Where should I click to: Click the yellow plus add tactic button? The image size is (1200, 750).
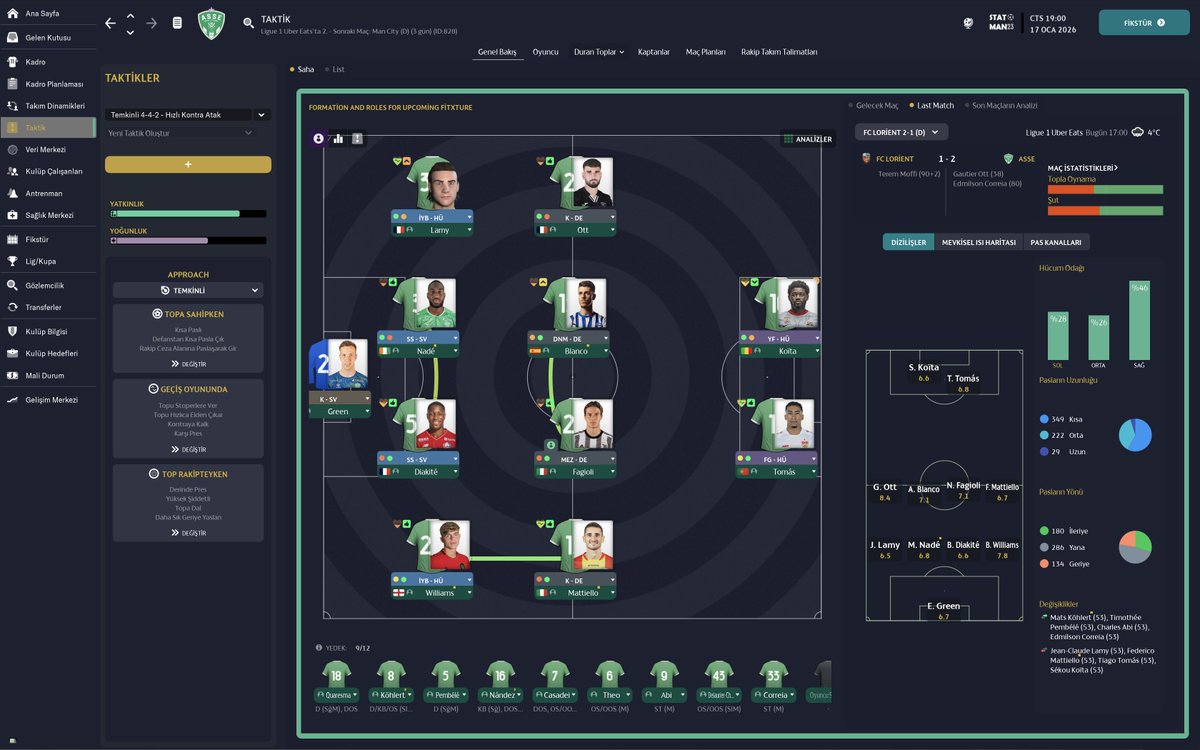click(x=188, y=164)
